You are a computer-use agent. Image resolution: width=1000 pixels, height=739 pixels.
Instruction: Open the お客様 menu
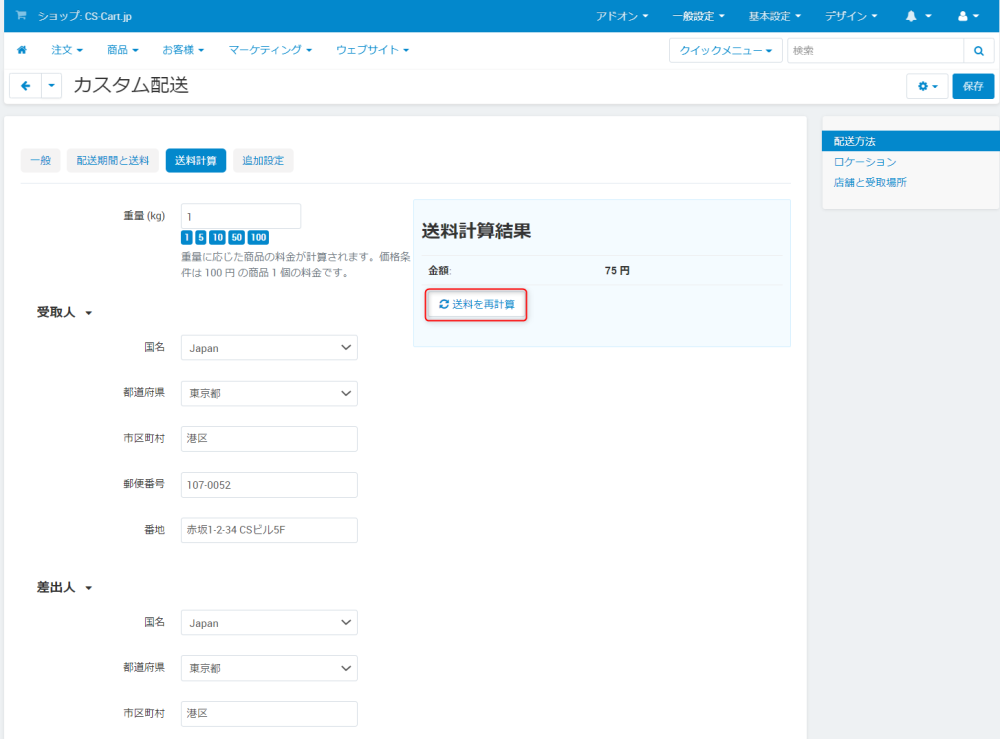tap(183, 50)
